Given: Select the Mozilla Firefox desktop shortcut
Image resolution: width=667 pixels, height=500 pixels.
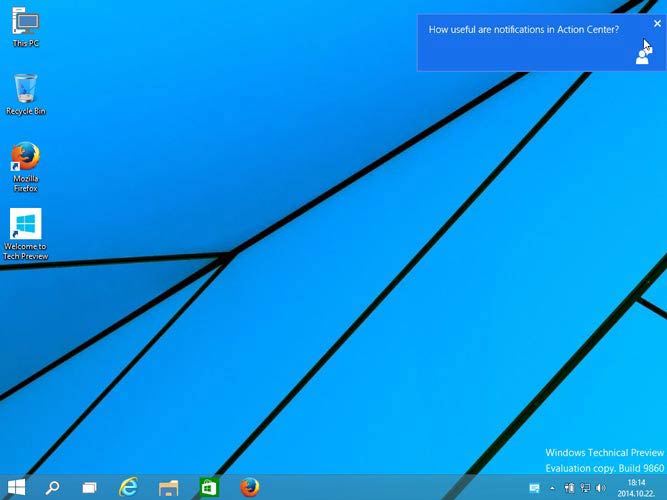Looking at the screenshot, I should pos(26,167).
